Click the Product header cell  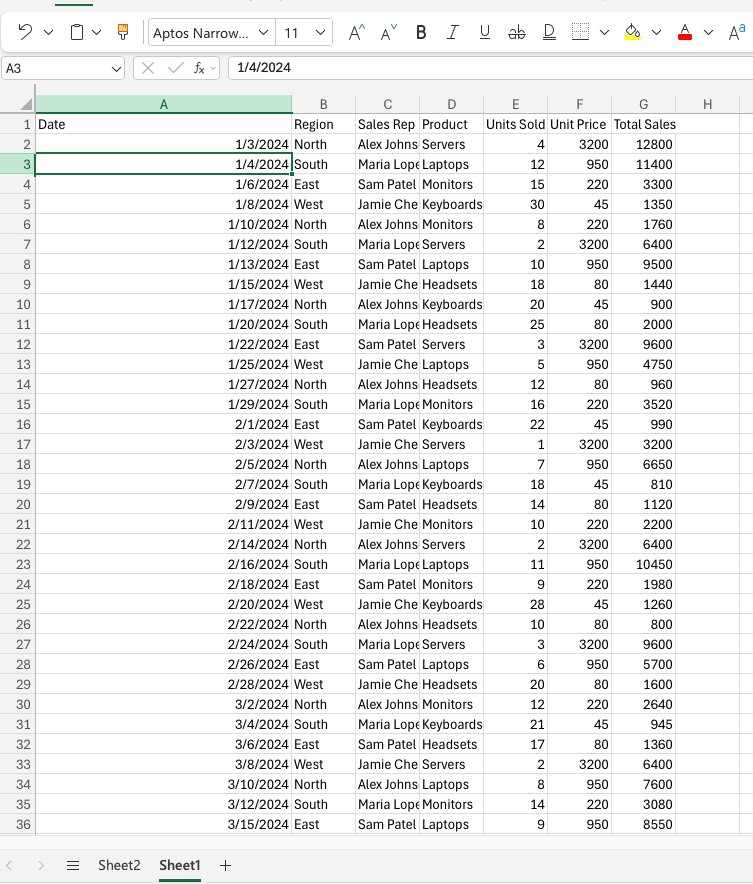click(x=451, y=124)
